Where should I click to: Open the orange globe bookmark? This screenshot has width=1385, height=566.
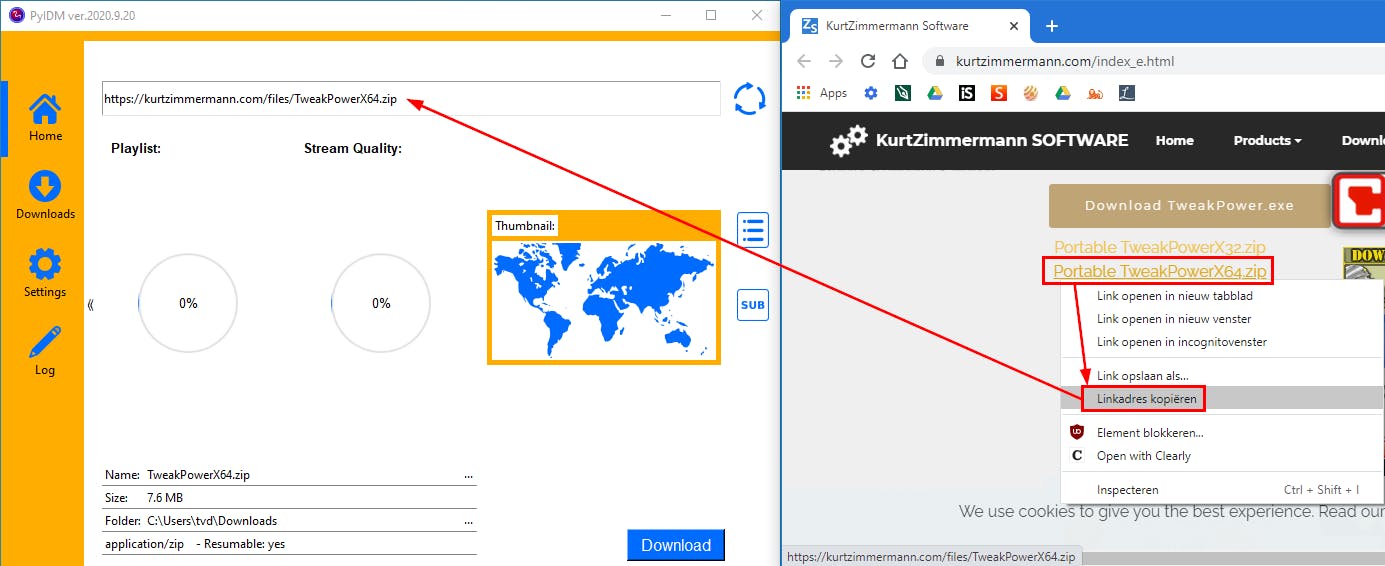(x=1031, y=93)
